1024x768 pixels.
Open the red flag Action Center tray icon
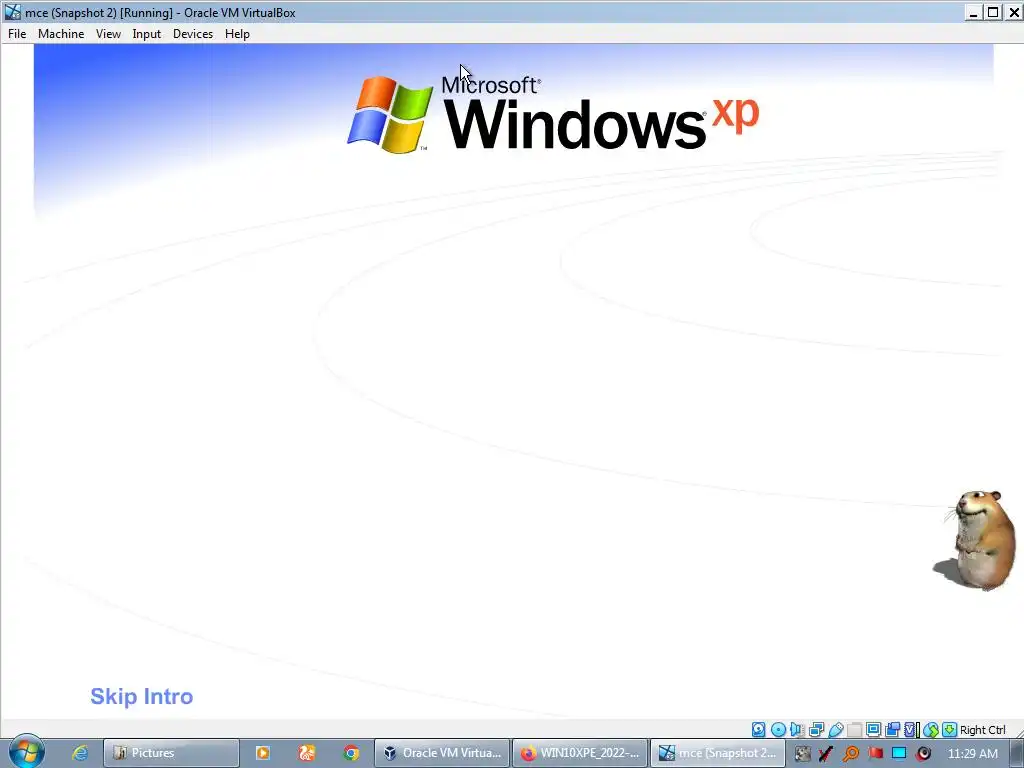pos(875,753)
